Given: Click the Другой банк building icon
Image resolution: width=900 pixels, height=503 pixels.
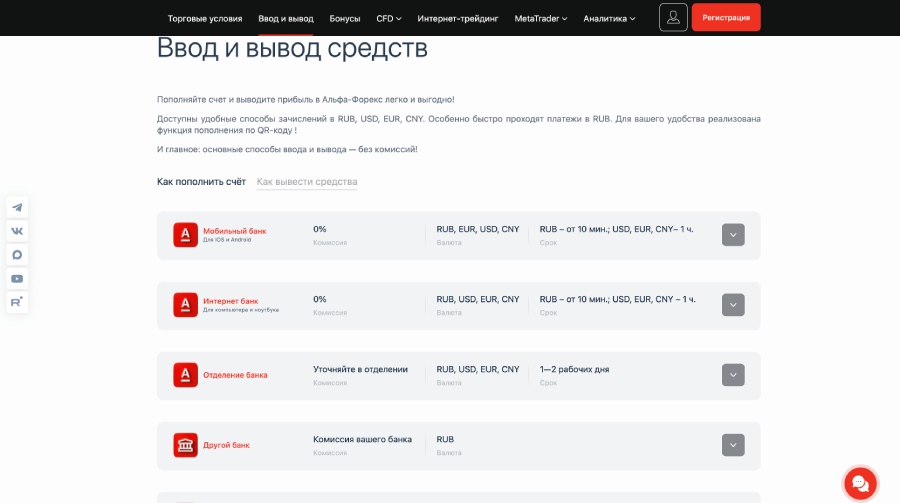Looking at the screenshot, I should click(x=185, y=445).
